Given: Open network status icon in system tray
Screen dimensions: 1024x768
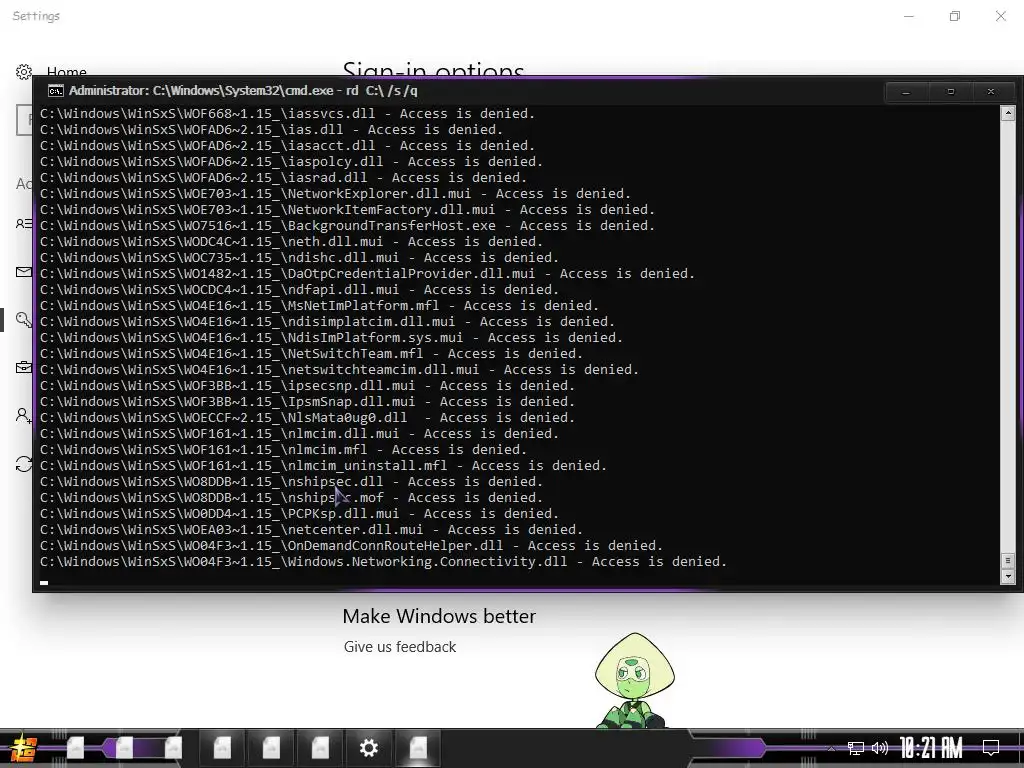Looking at the screenshot, I should click(856, 748).
